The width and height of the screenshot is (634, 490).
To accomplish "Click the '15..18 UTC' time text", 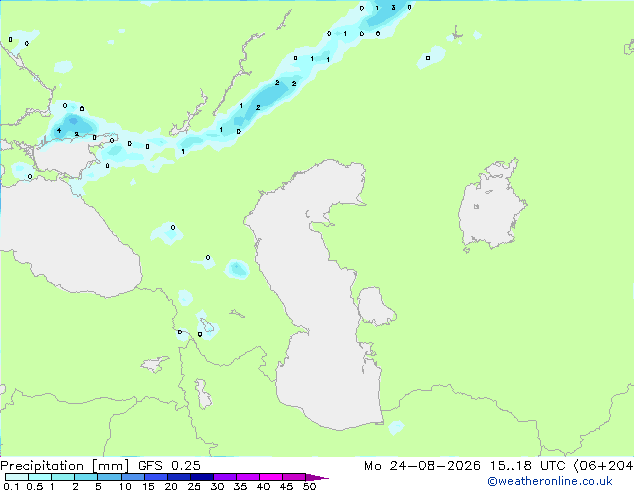I will pos(527,466).
